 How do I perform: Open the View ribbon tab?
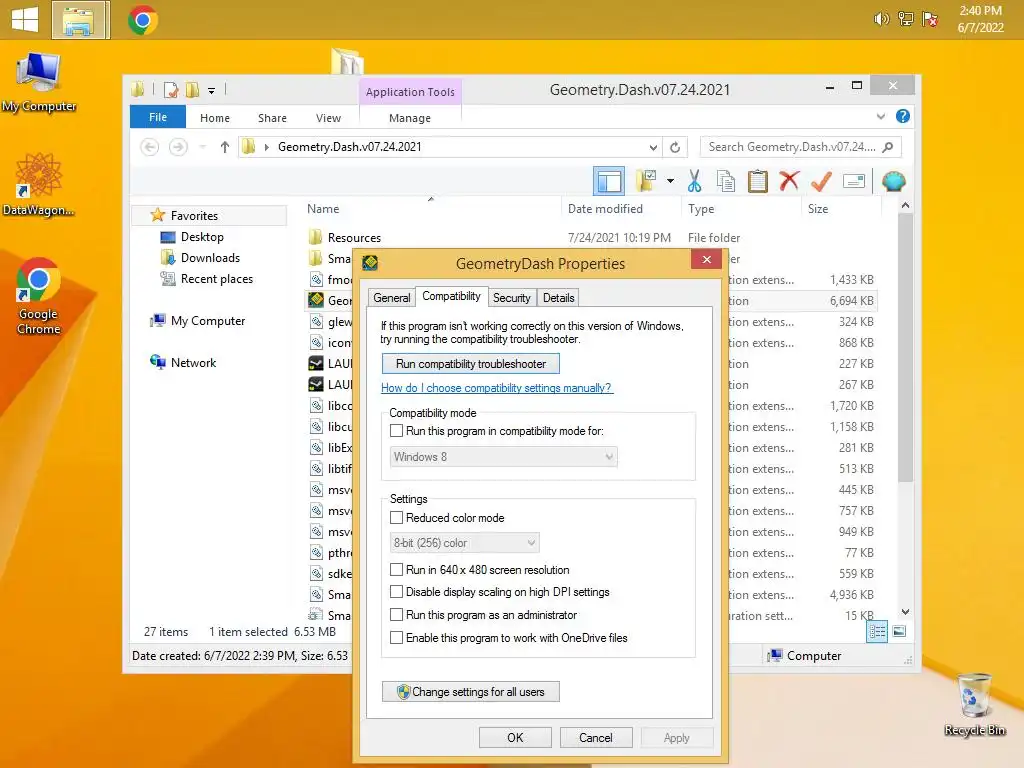coord(328,118)
